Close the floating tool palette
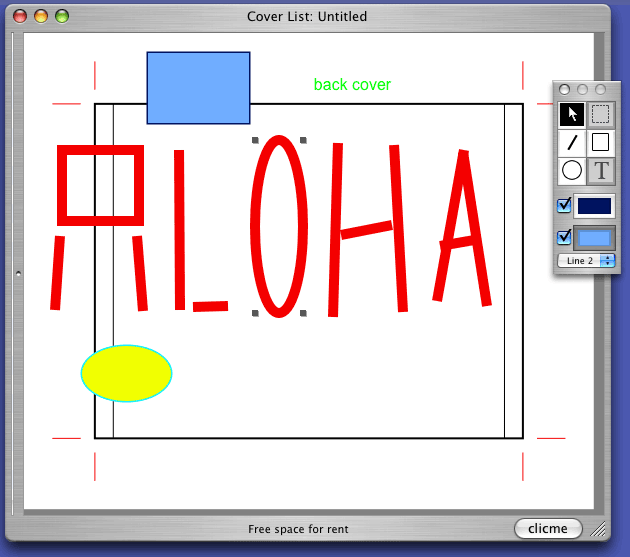 tap(564, 90)
